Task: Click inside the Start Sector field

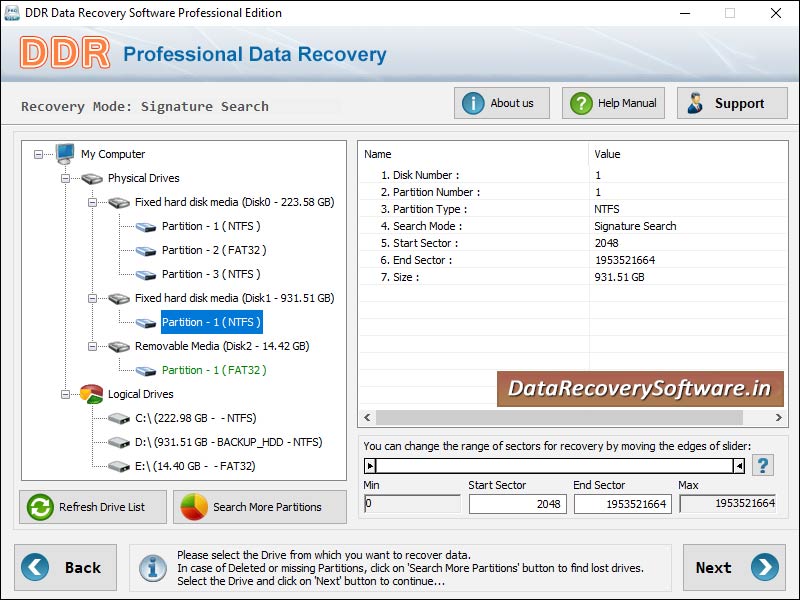Action: [517, 503]
